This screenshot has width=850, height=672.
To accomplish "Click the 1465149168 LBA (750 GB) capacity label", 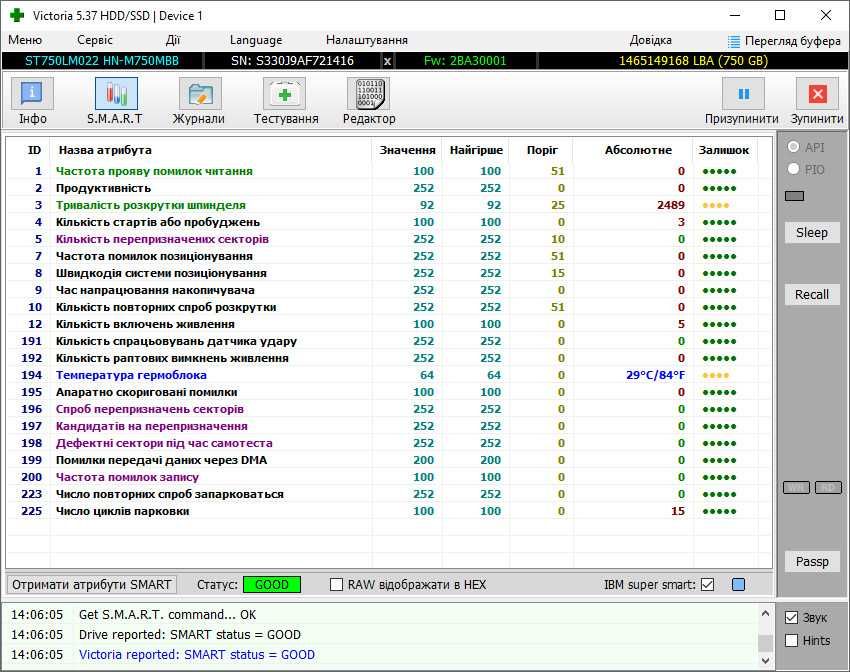I will tap(693, 61).
